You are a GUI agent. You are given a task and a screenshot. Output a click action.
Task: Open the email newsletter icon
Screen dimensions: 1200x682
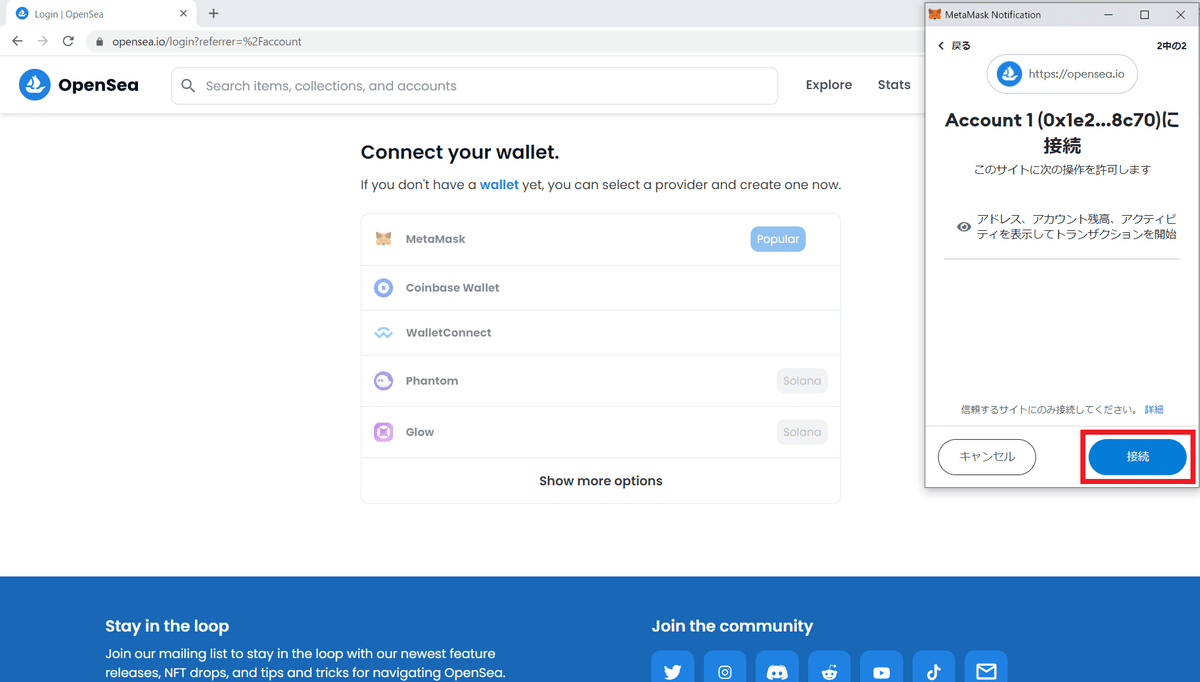(x=986, y=671)
